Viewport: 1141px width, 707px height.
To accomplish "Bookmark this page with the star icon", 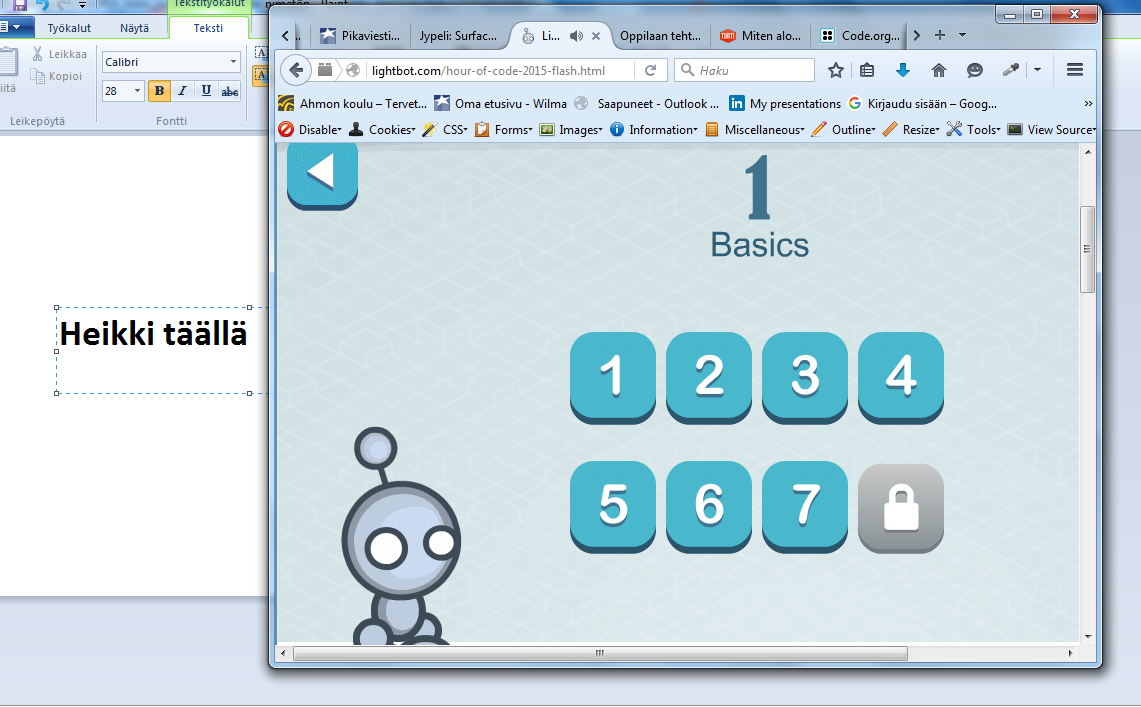I will [836, 70].
